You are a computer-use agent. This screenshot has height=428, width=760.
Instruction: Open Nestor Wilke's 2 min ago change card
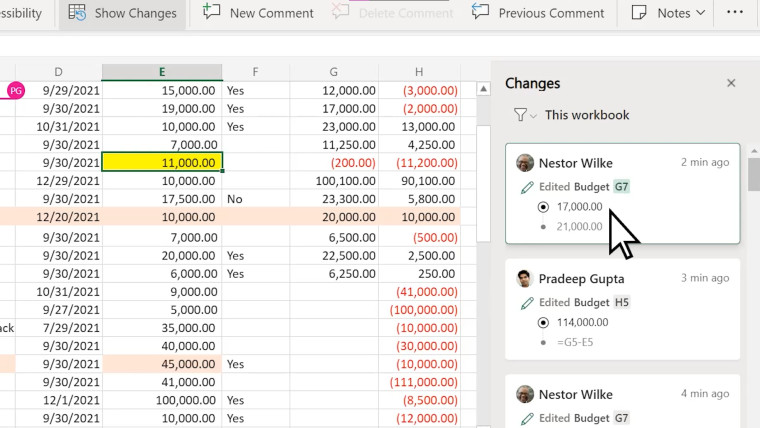pyautogui.click(x=622, y=193)
